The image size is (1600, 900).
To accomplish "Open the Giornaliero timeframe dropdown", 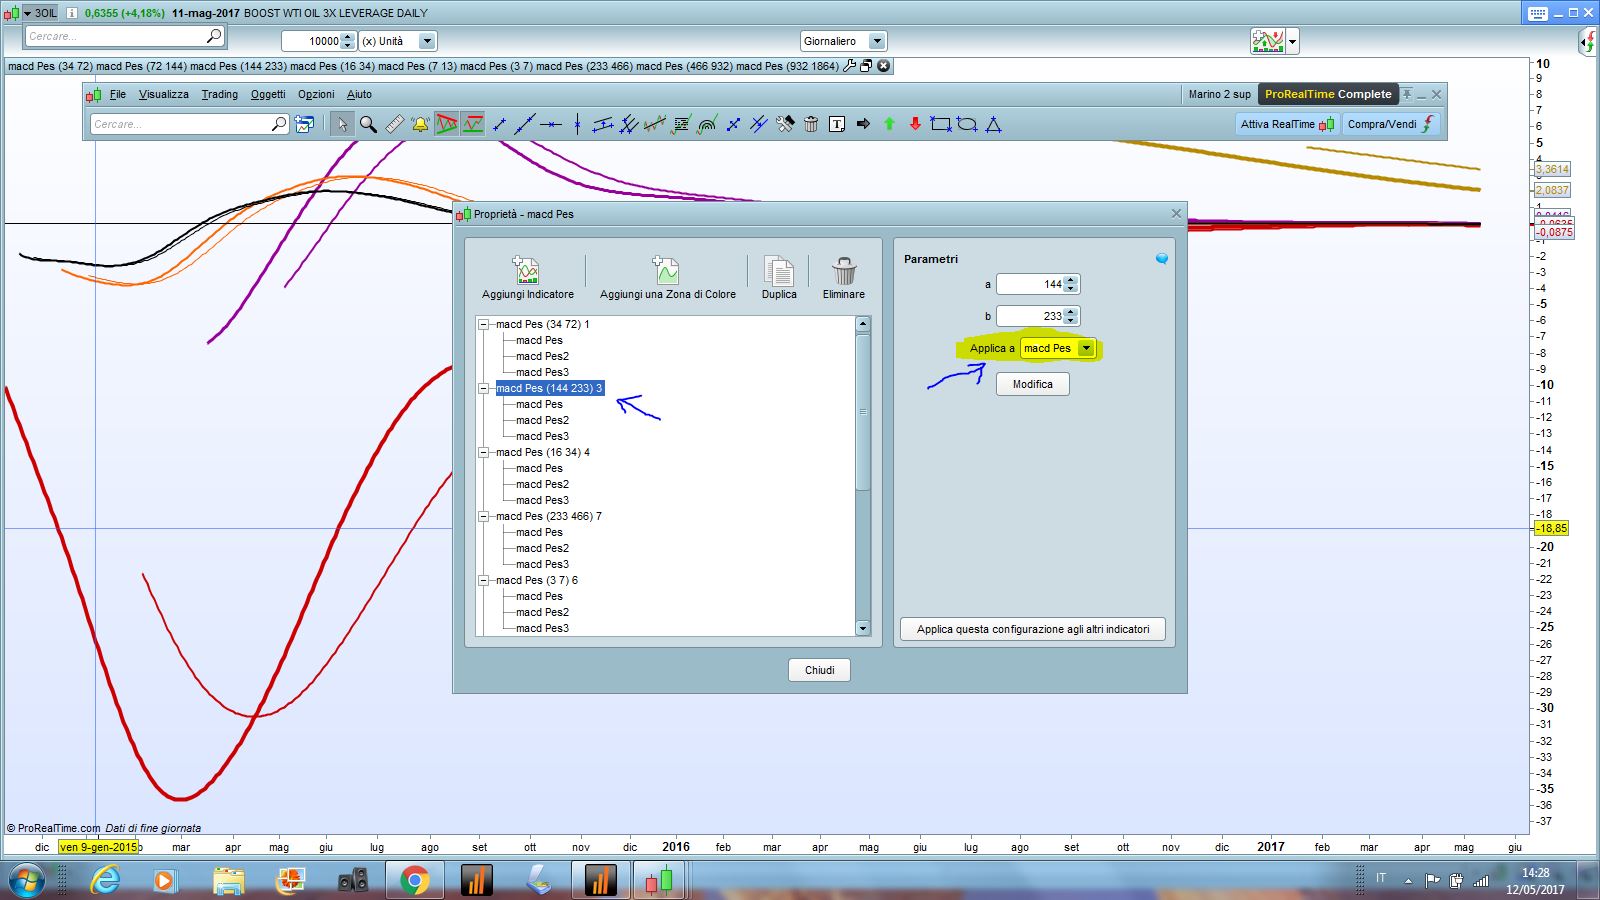I will tap(876, 41).
